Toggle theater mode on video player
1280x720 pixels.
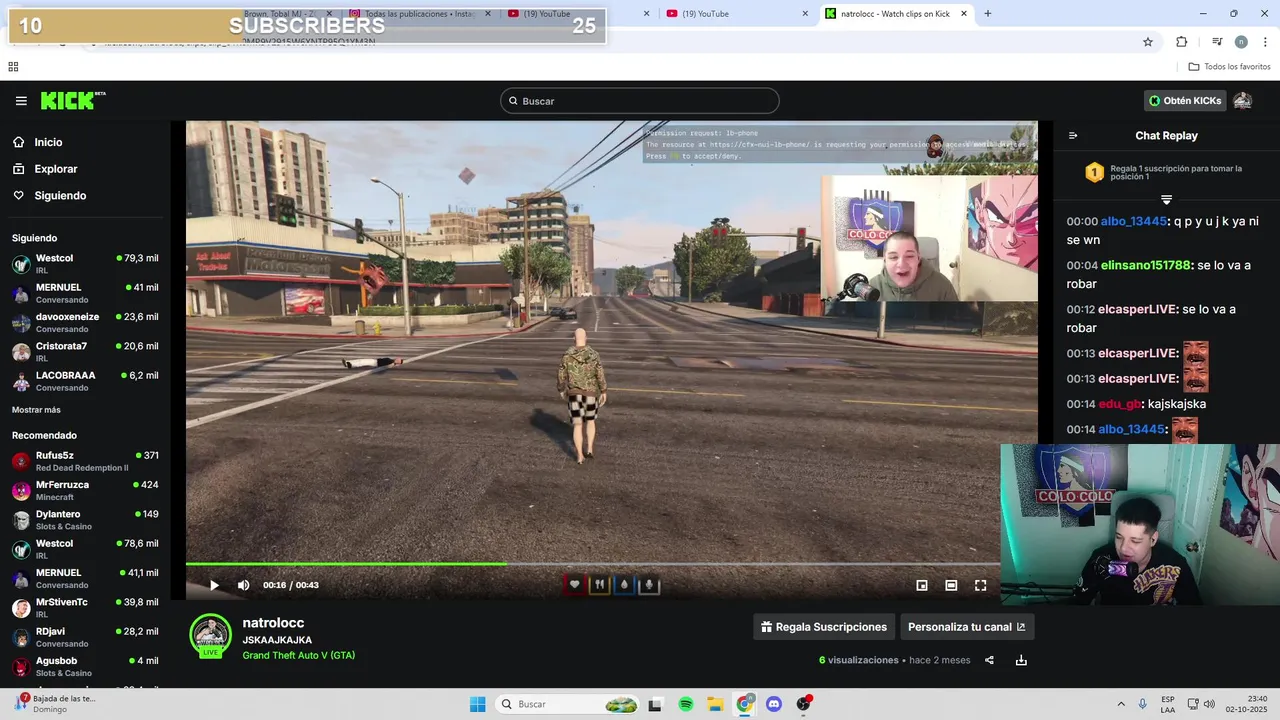click(x=951, y=585)
